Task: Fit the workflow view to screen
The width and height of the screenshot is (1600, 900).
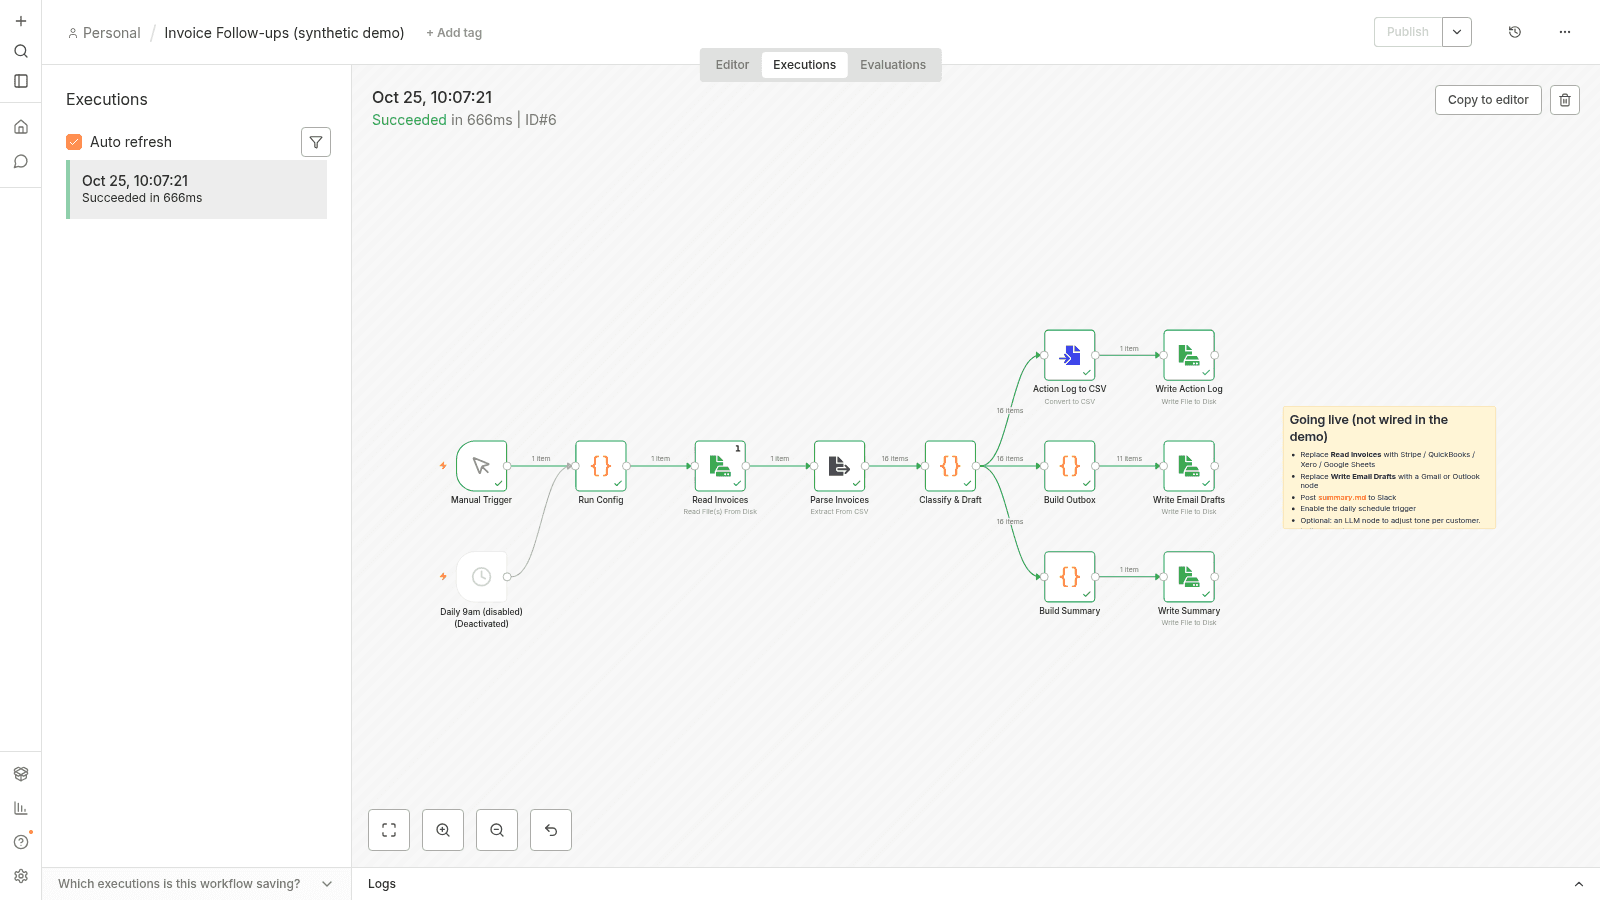Action: (x=389, y=830)
